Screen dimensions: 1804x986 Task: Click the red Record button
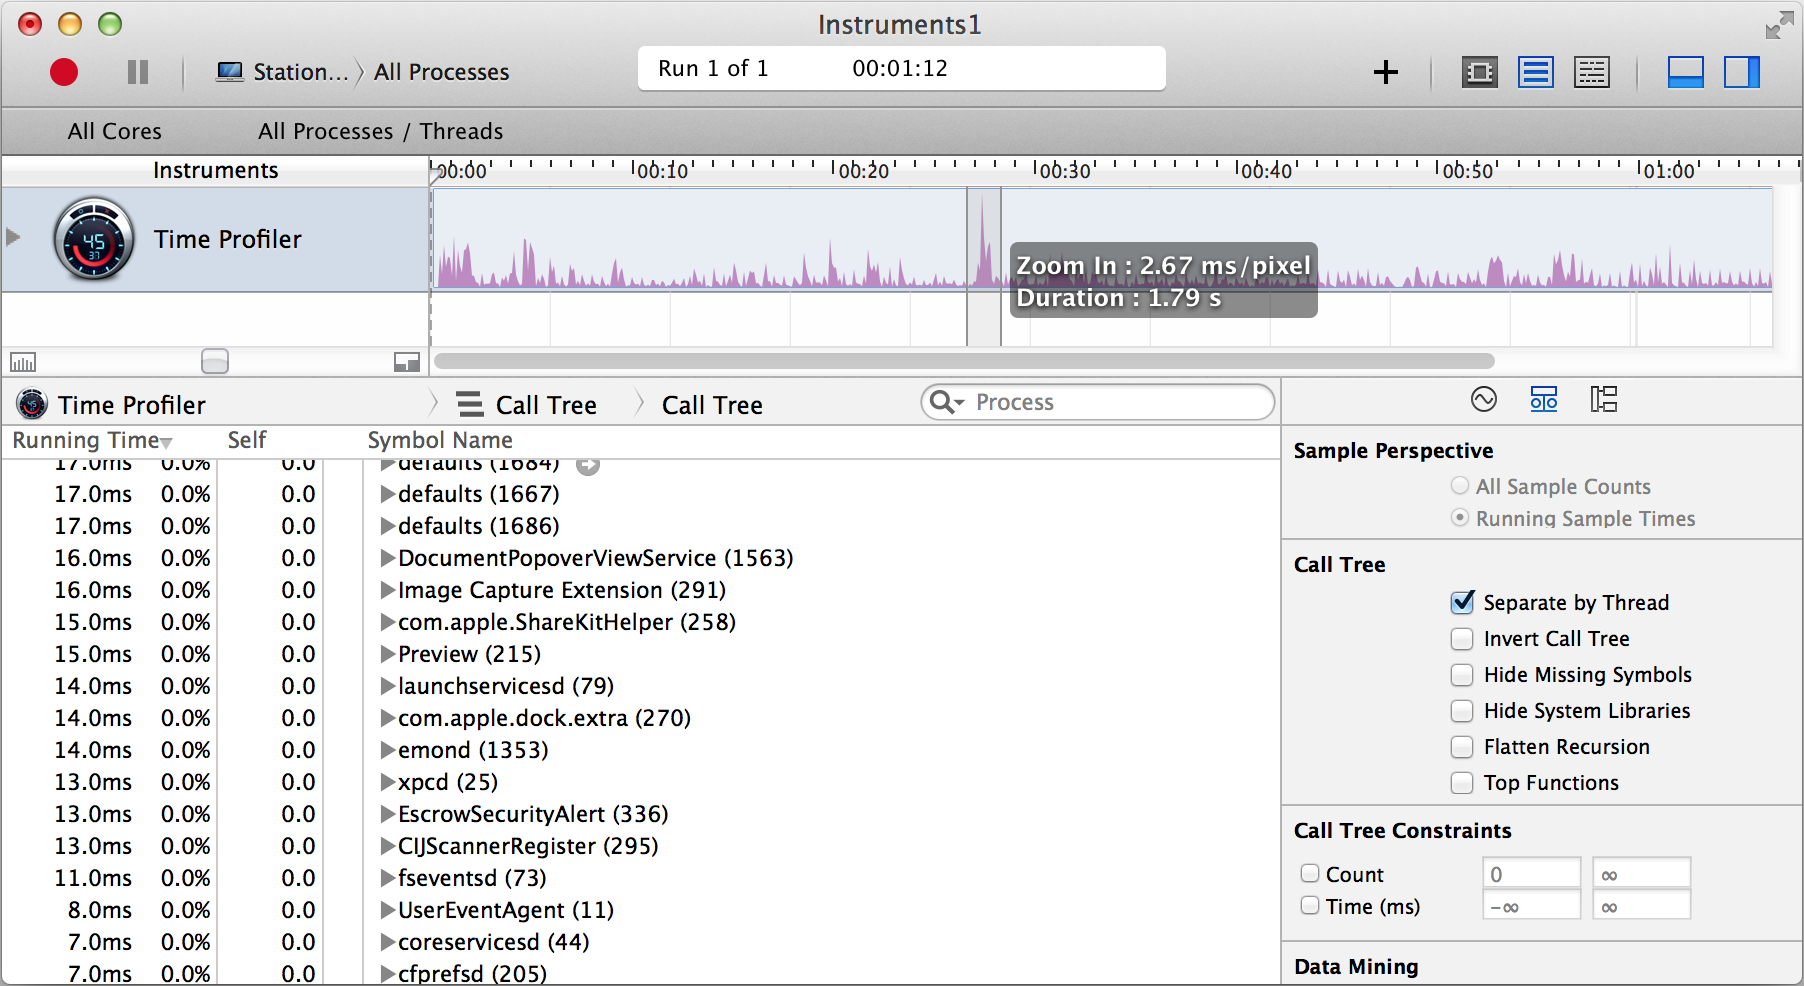coord(64,72)
